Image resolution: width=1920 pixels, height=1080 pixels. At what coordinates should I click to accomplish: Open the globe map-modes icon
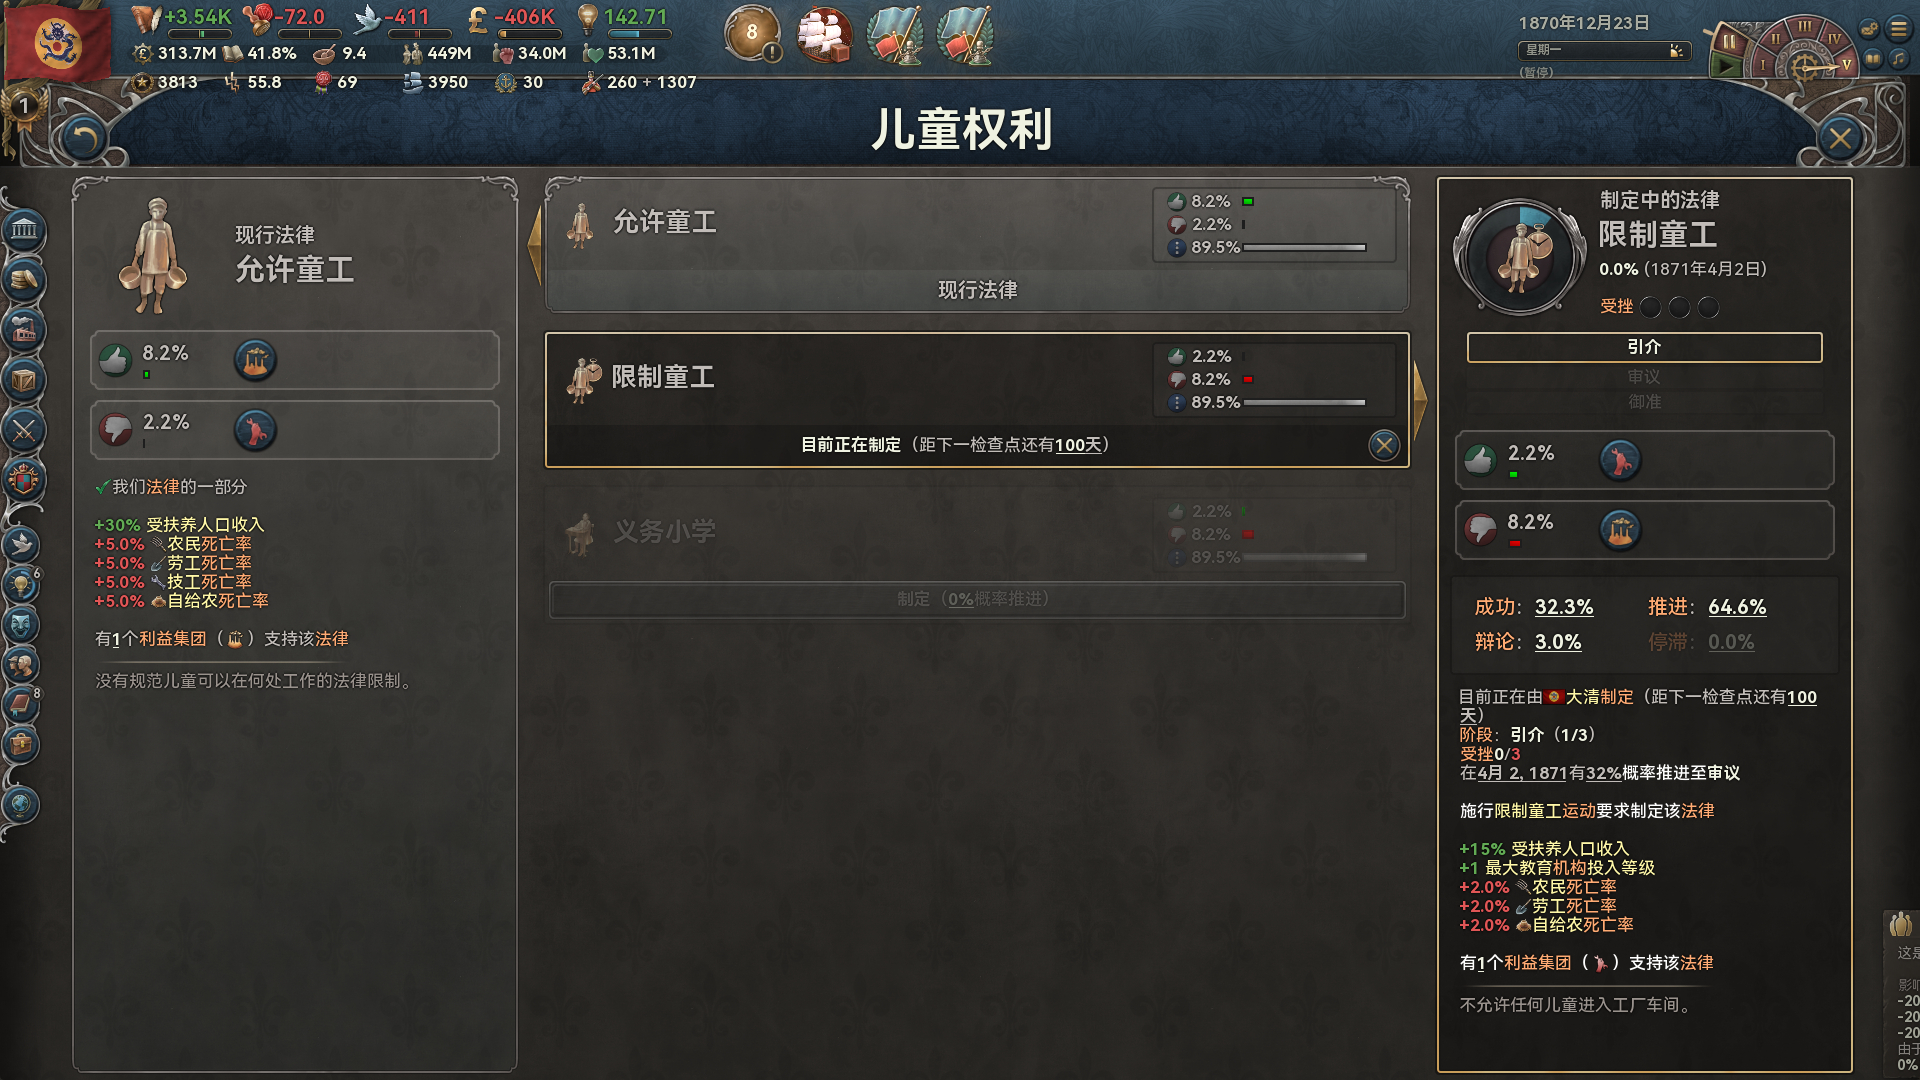[22, 804]
